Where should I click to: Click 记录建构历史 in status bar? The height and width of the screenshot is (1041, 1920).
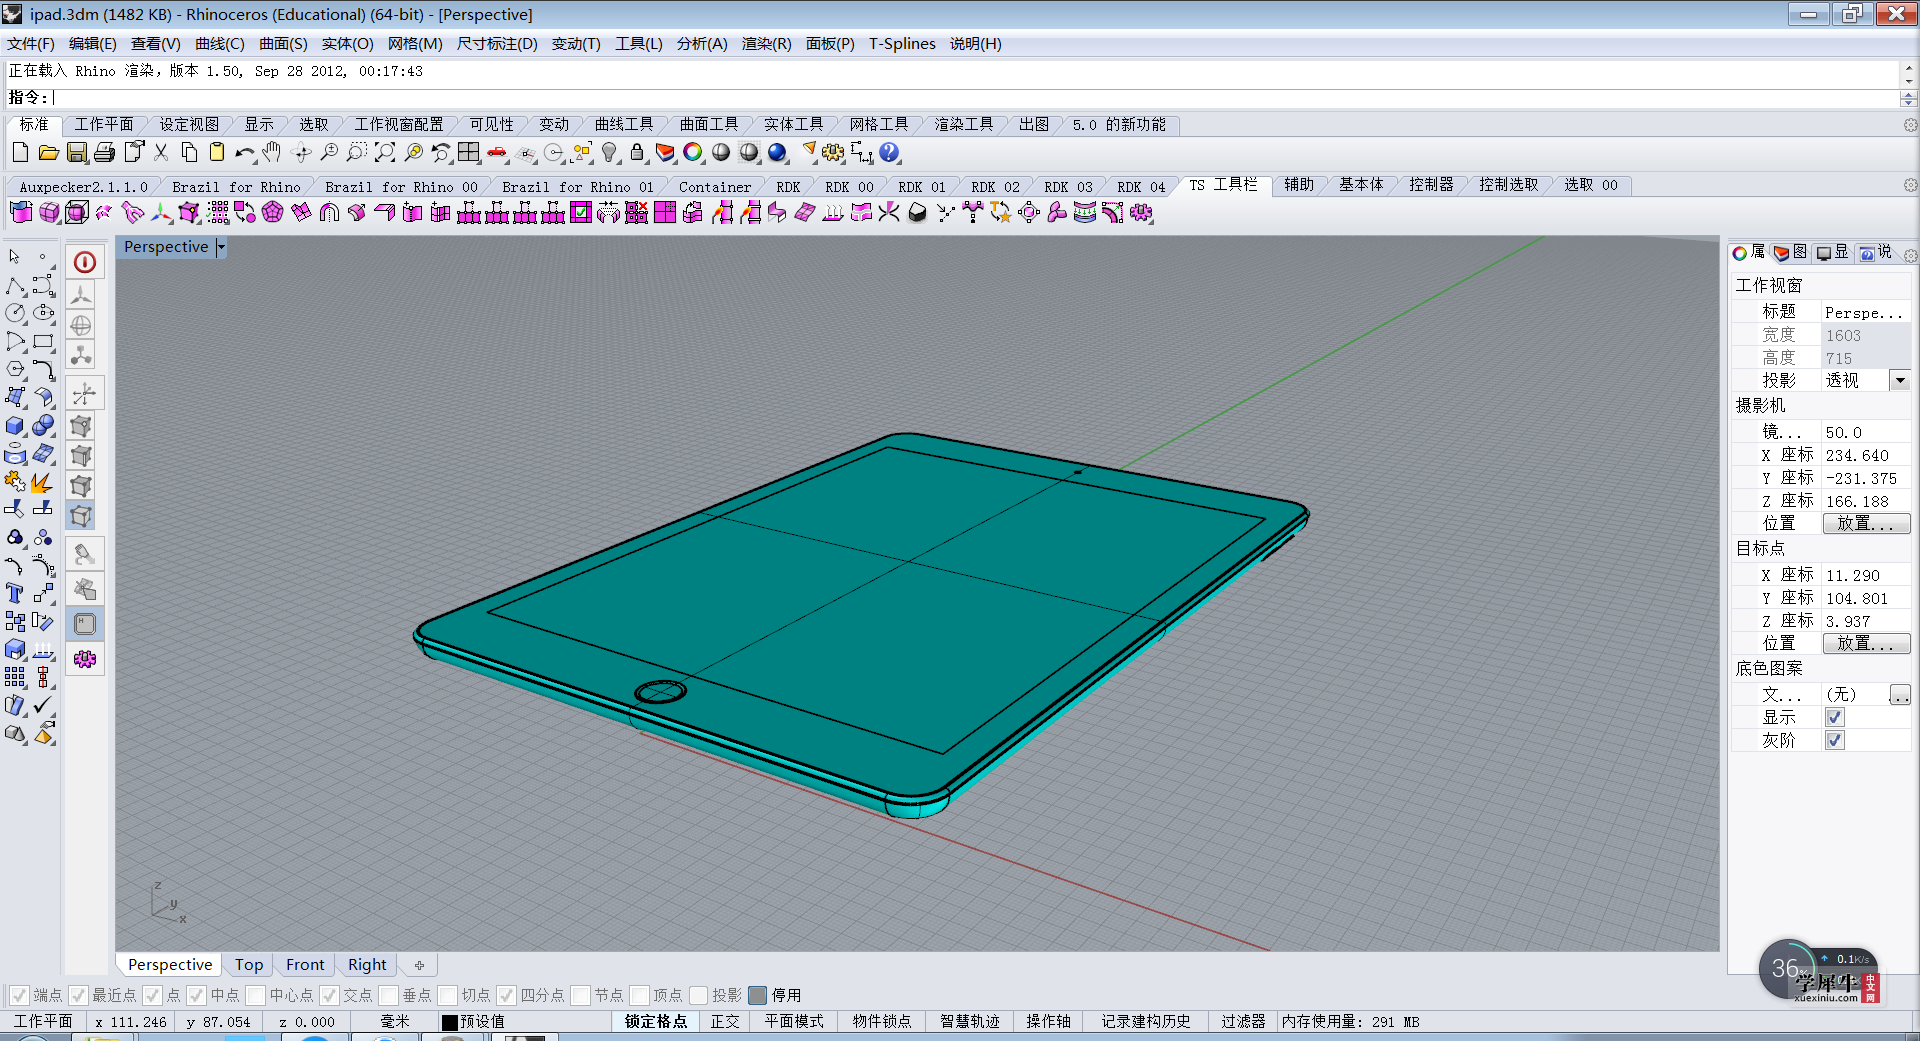click(x=1145, y=1021)
